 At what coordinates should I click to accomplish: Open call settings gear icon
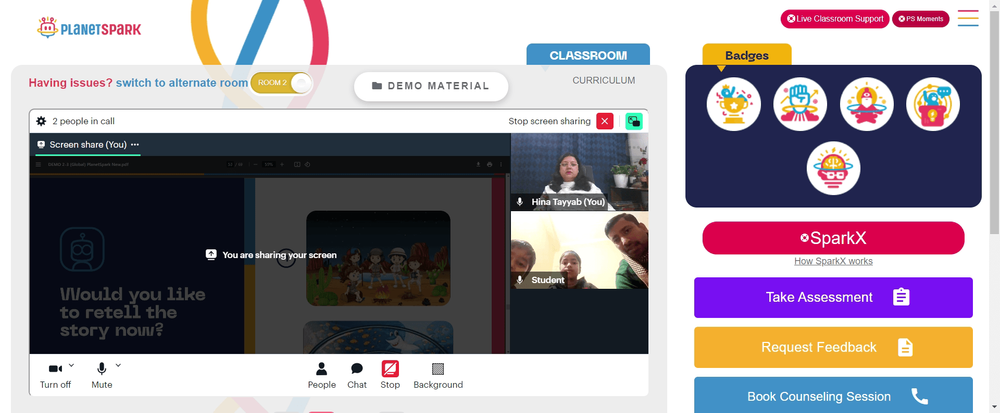point(41,121)
